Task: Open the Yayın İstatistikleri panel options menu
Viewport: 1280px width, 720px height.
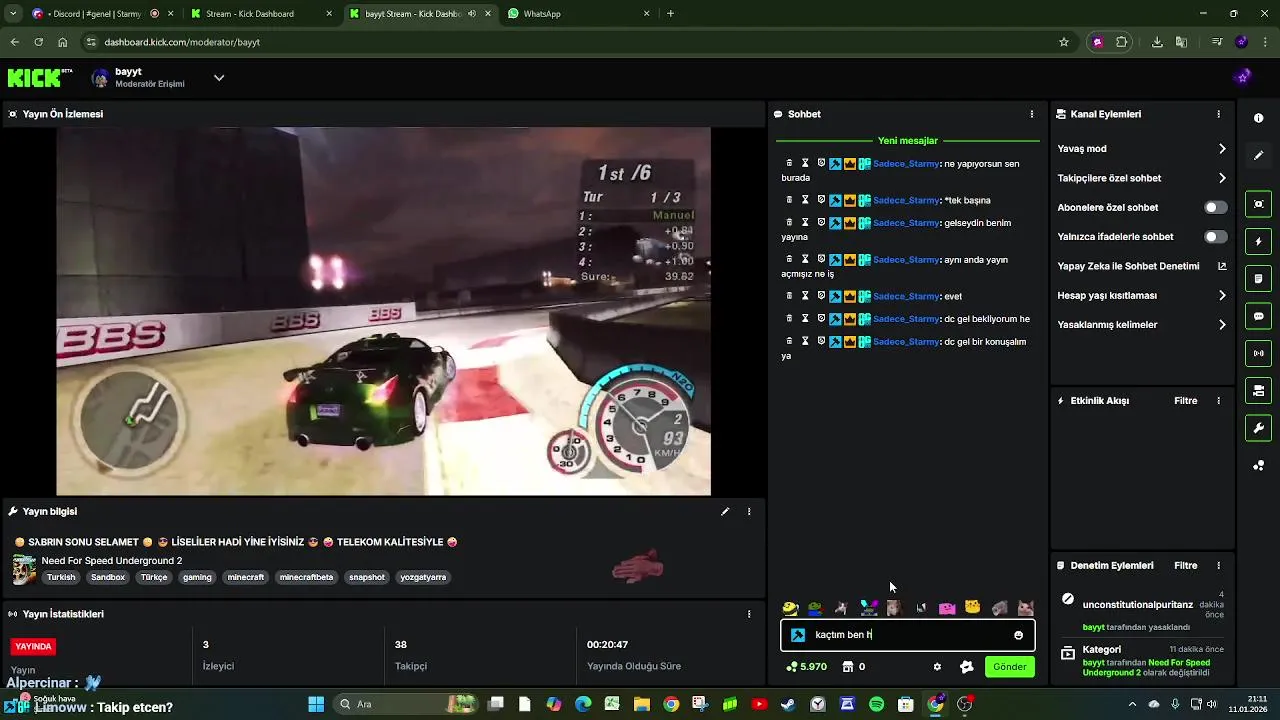Action: click(x=749, y=614)
